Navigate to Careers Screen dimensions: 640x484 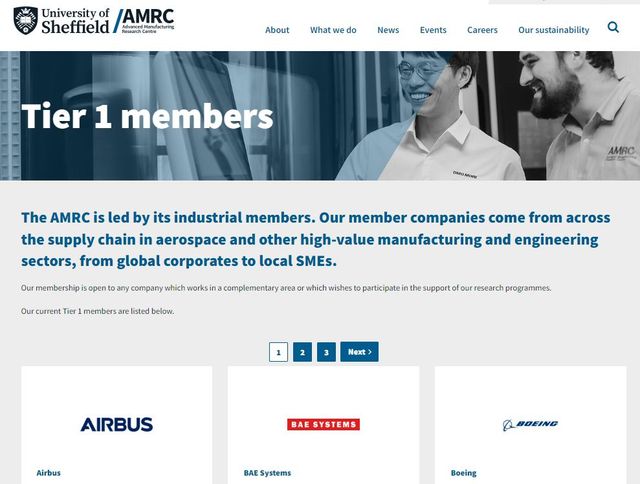coord(482,30)
